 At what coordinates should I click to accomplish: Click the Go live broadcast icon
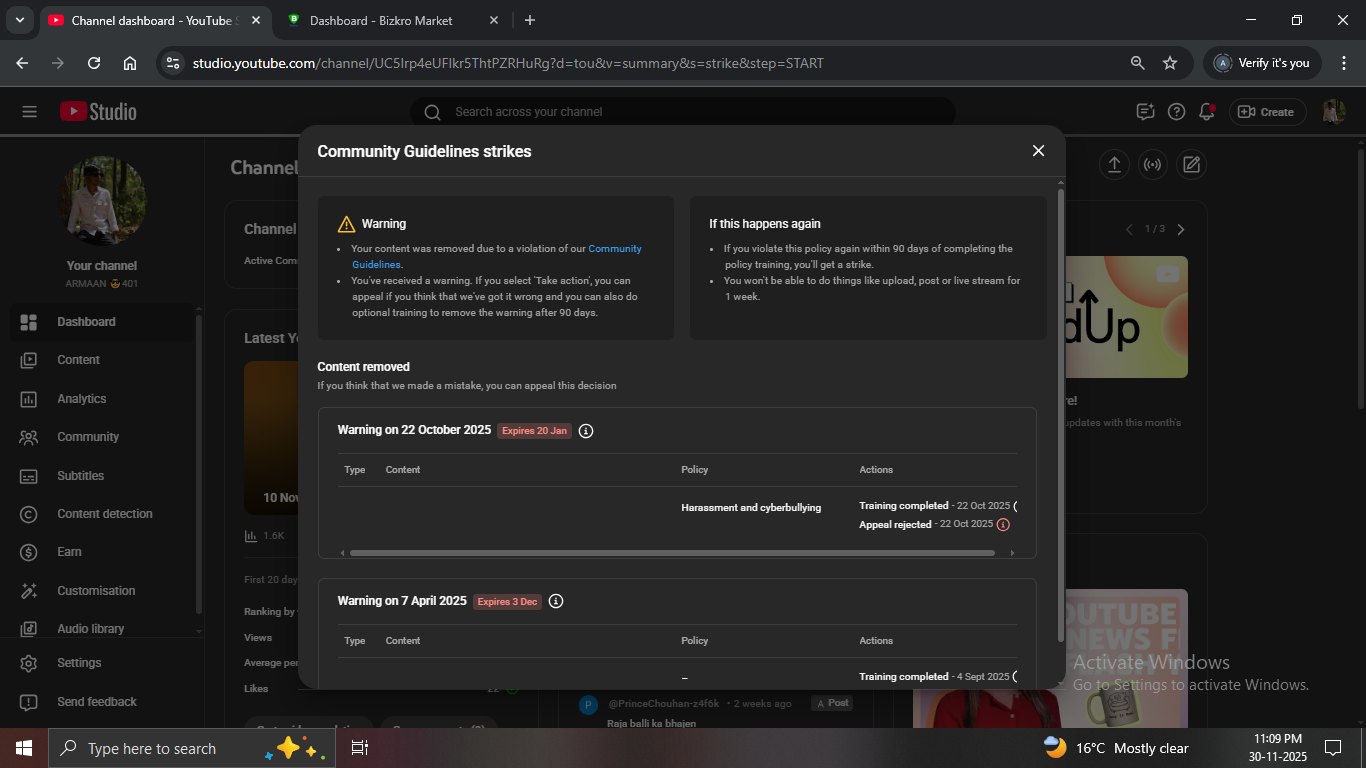point(1152,165)
